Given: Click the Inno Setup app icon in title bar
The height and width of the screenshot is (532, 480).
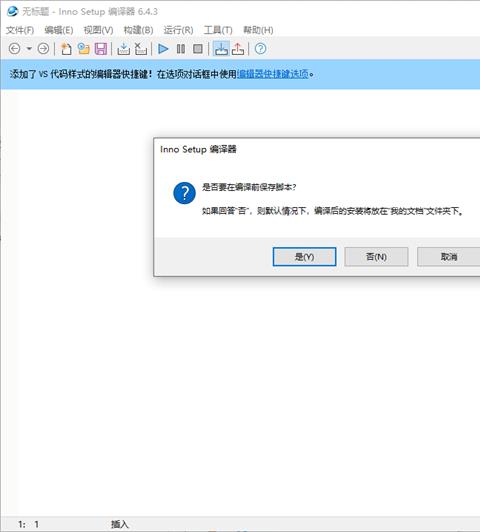Looking at the screenshot, I should pyautogui.click(x=12, y=12).
